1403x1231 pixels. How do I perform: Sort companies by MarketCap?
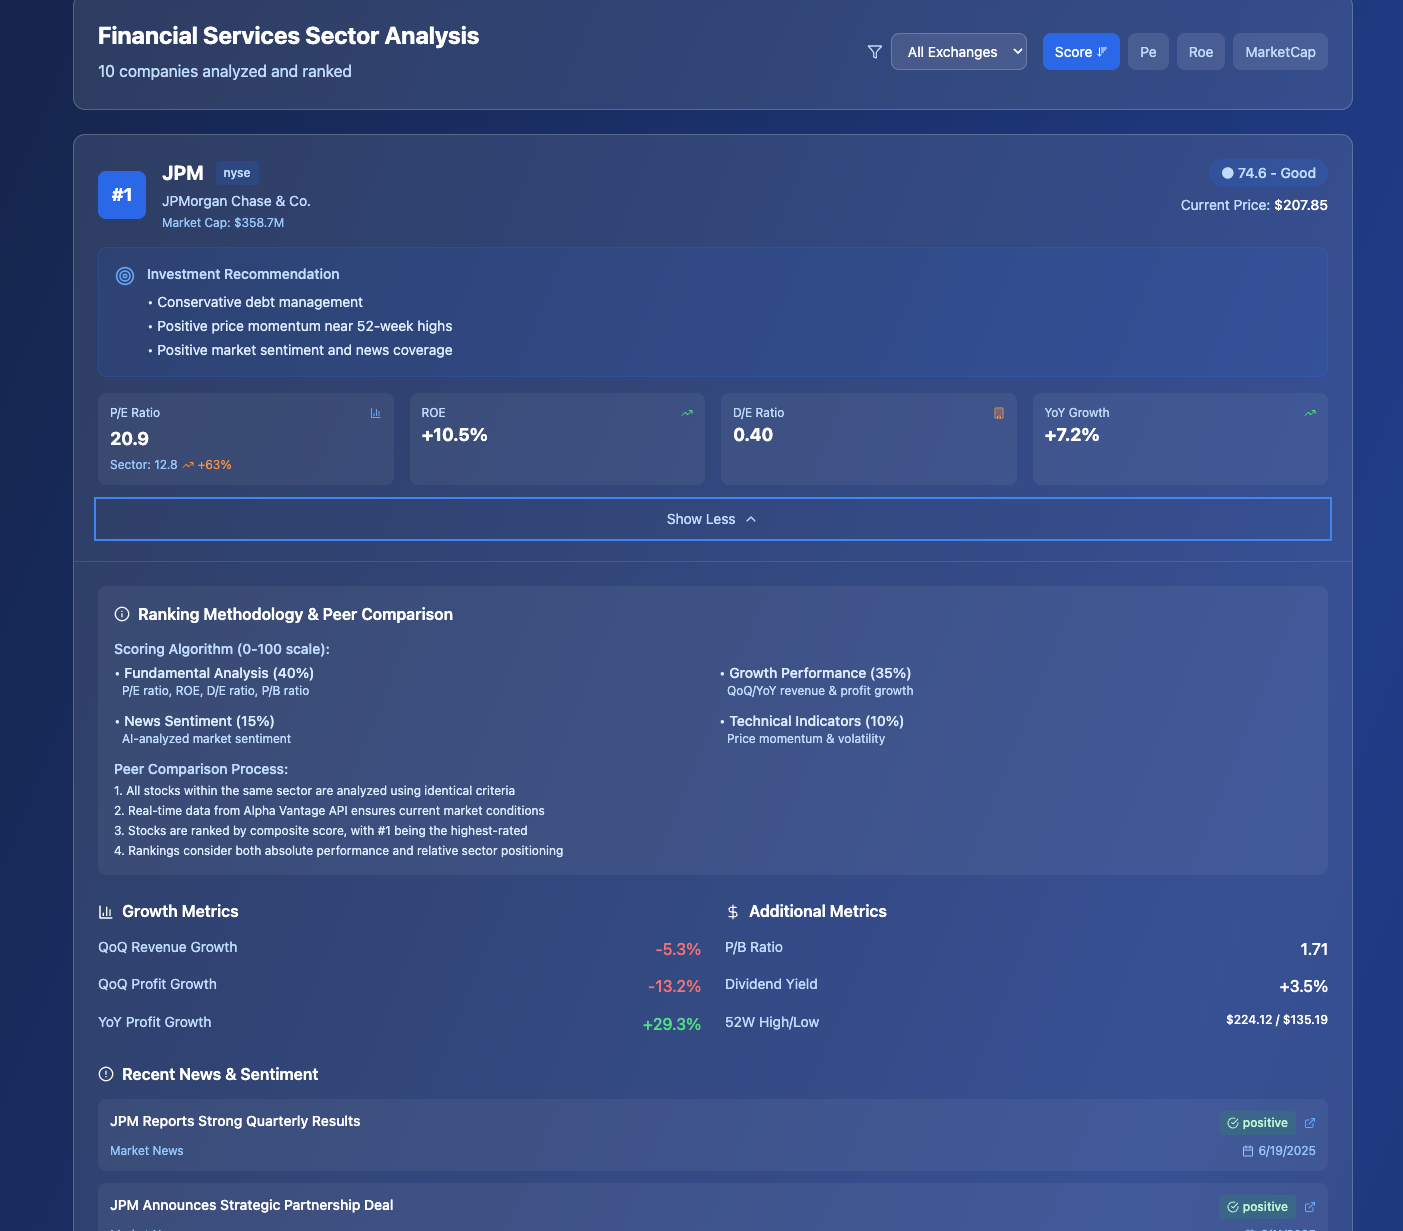click(1280, 52)
